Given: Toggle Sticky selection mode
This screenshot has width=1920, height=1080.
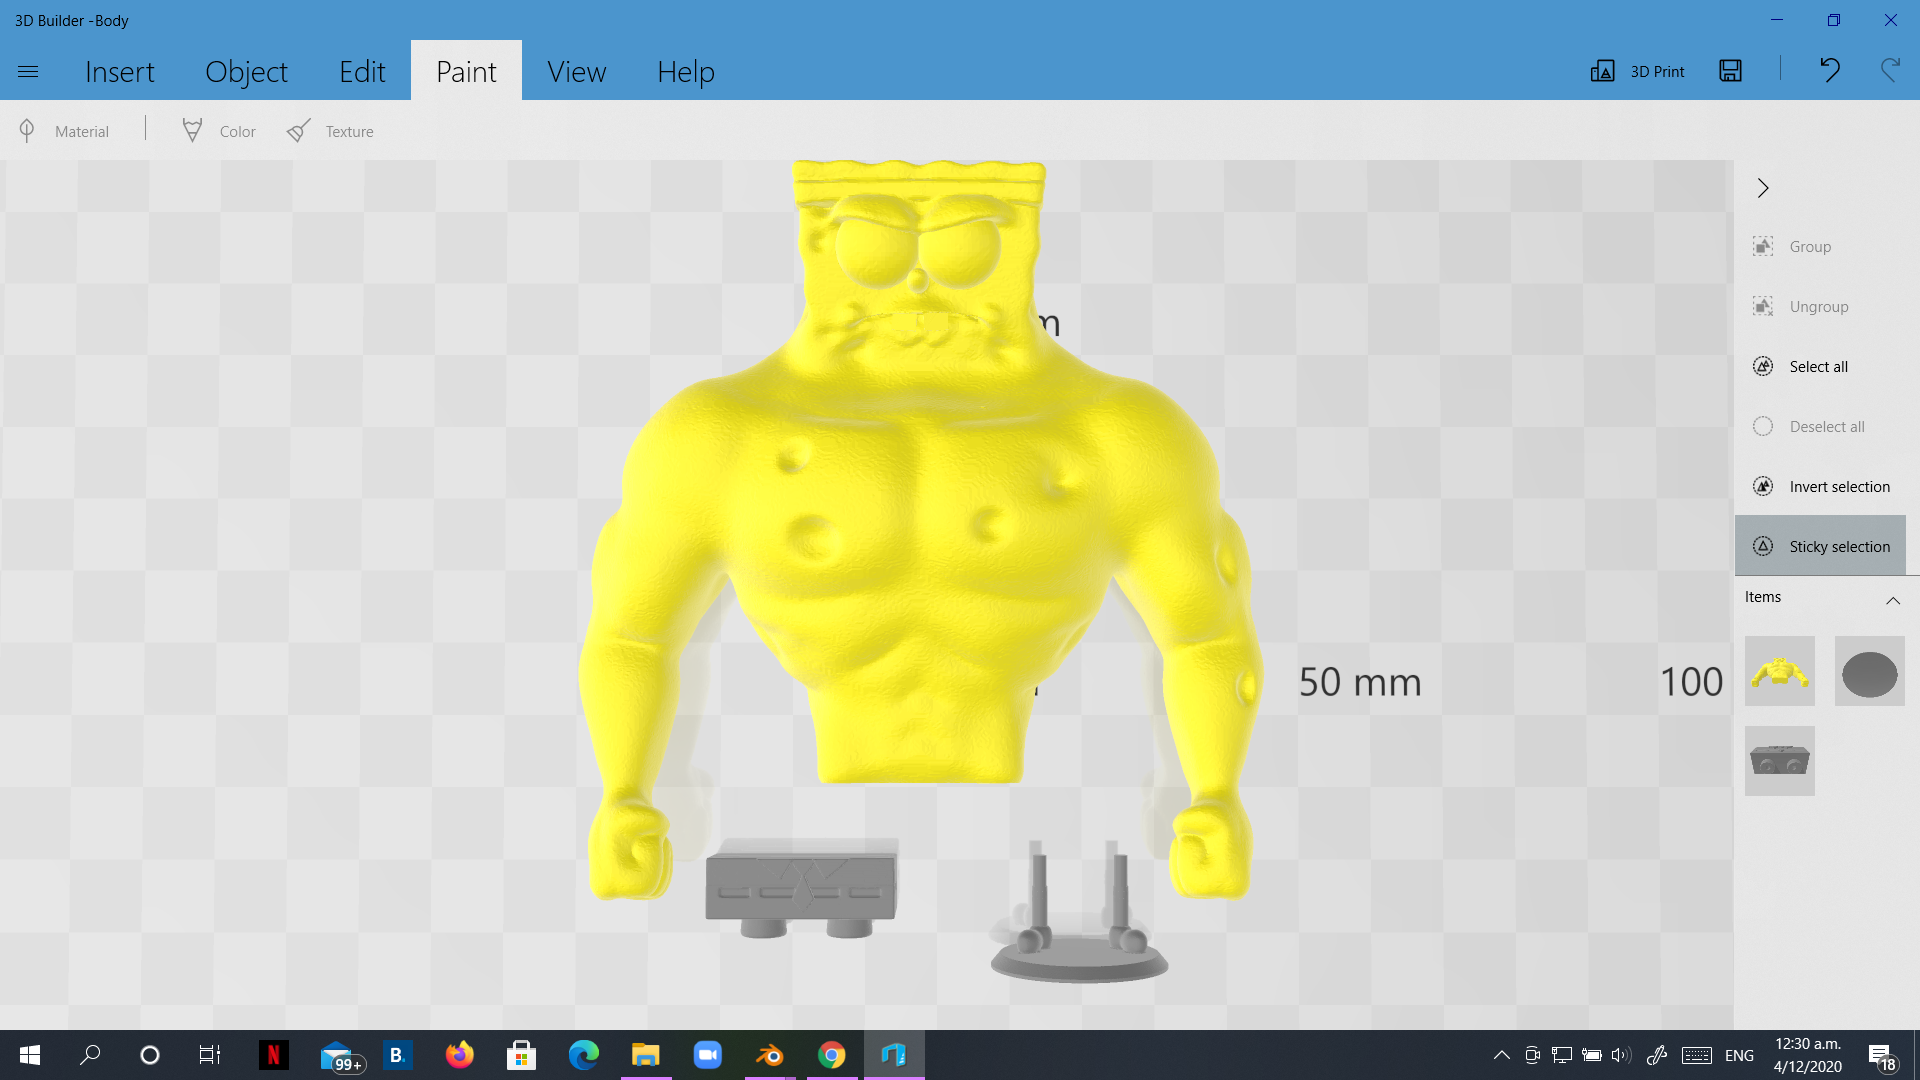Looking at the screenshot, I should (1820, 546).
